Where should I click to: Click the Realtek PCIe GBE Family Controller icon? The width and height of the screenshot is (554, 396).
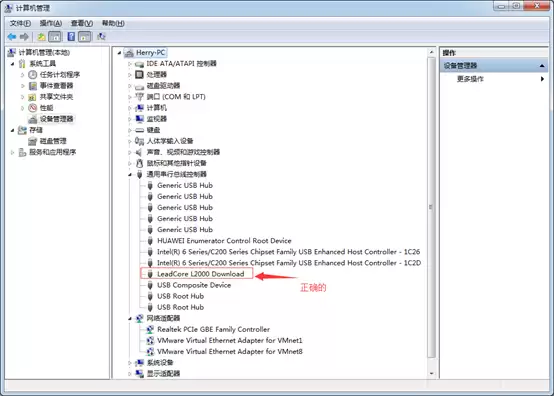coord(150,329)
